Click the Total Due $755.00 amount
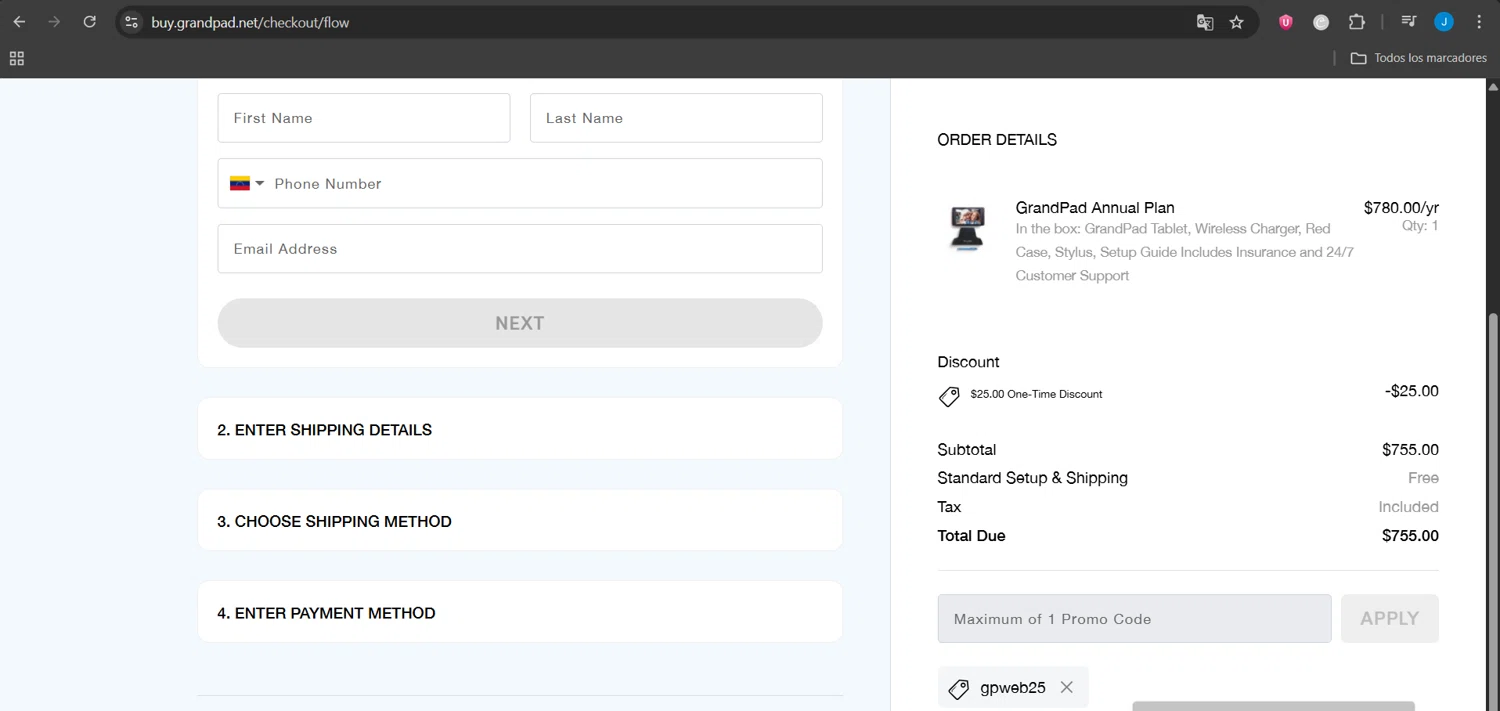The height and width of the screenshot is (711, 1500). tap(1410, 535)
